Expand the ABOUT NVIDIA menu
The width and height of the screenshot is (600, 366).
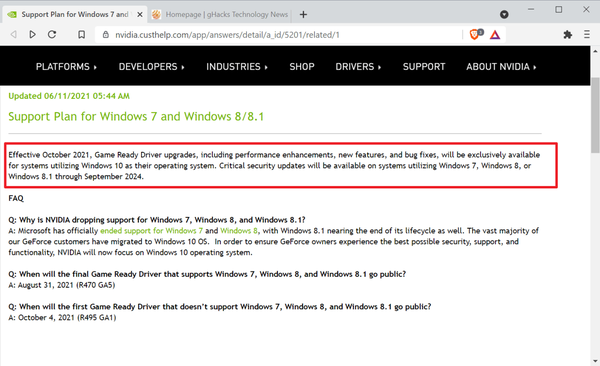pyautogui.click(x=501, y=67)
